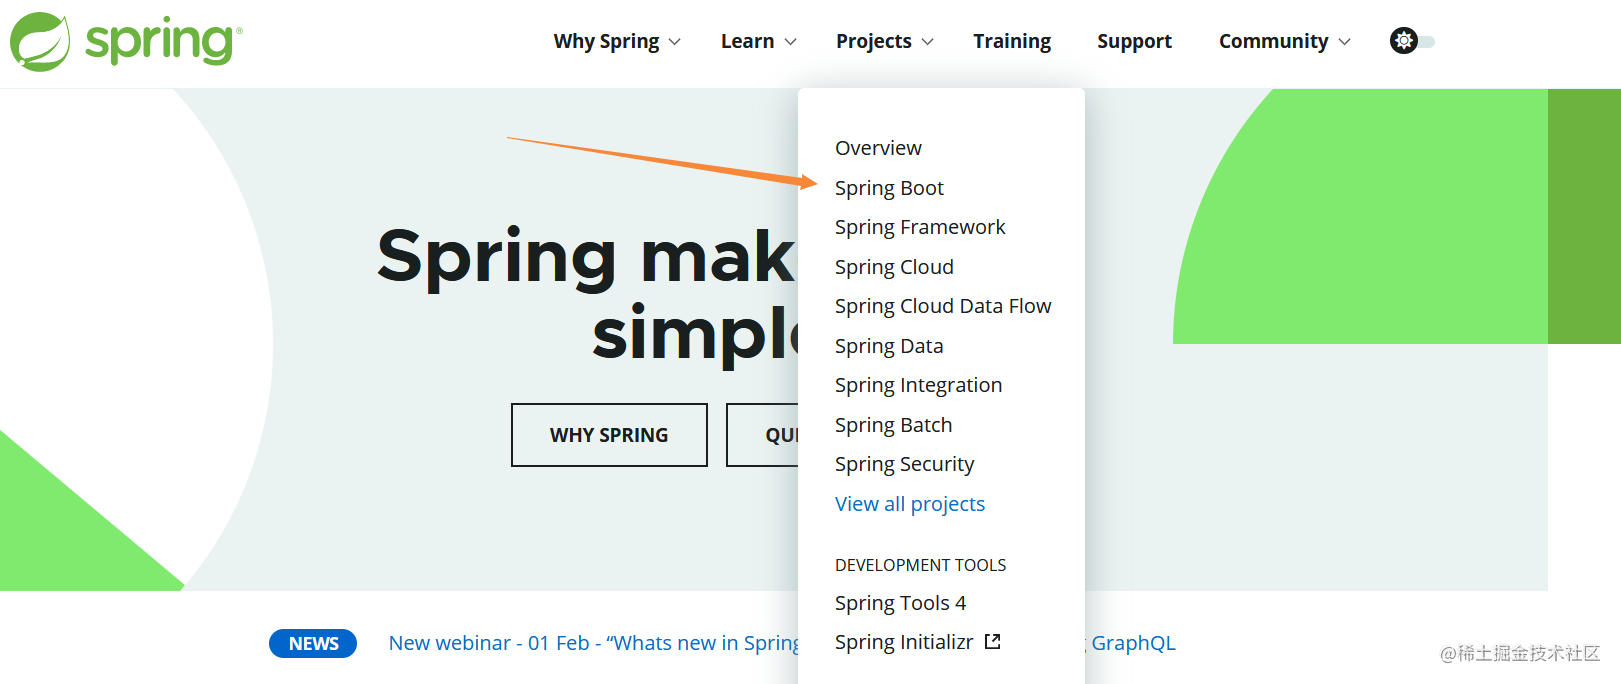The image size is (1621, 684).
Task: Open the New webinar news link
Action: click(593, 643)
